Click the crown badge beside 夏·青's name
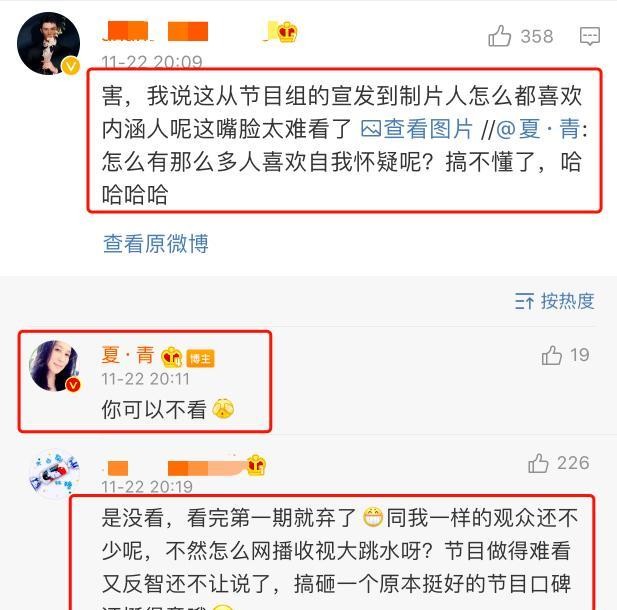Viewport: 617px width, 610px height. 172,357
